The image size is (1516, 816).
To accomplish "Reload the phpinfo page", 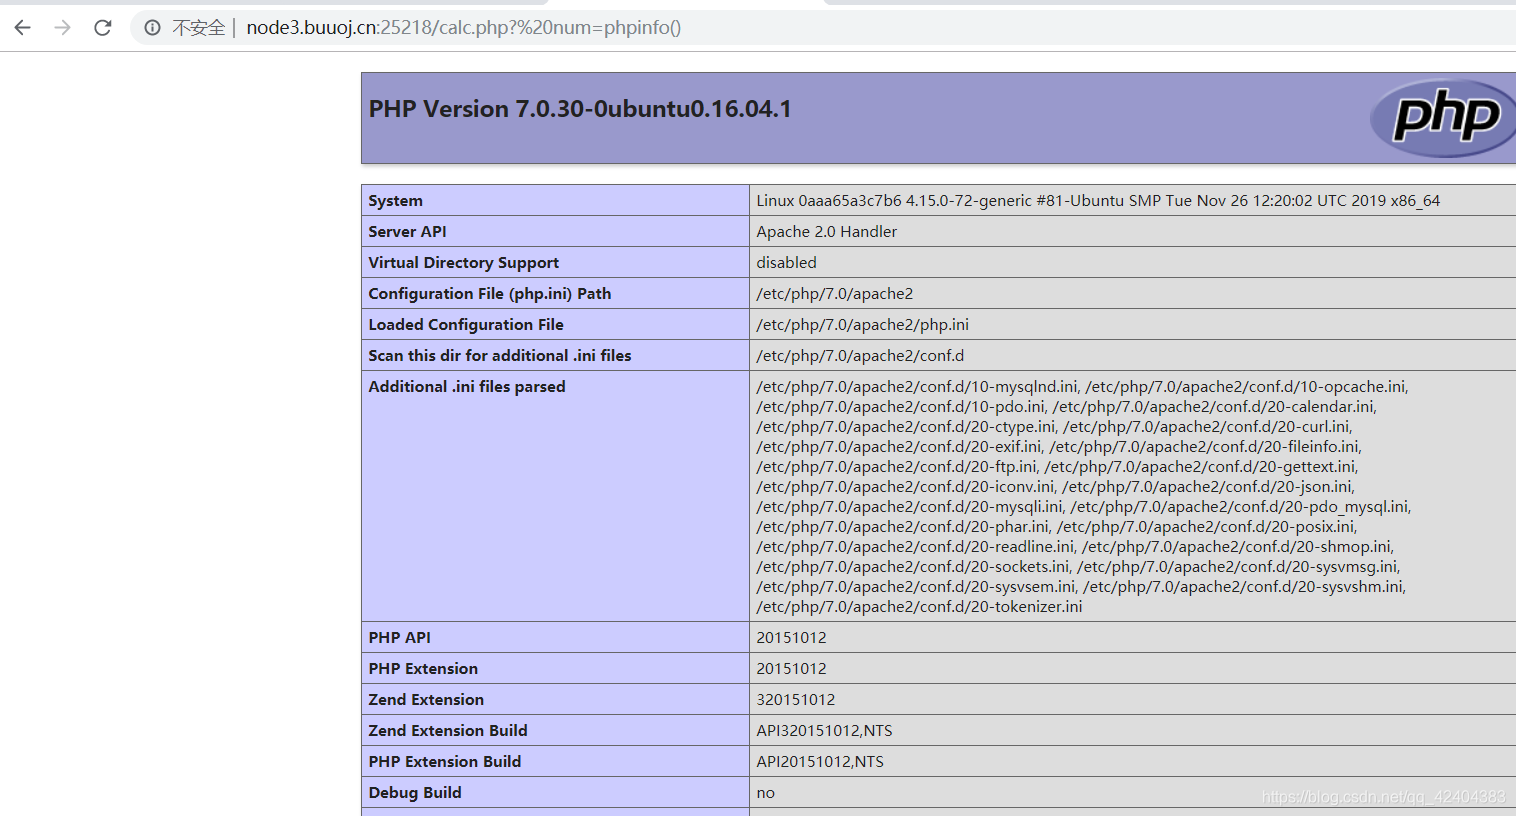I will click(x=102, y=28).
